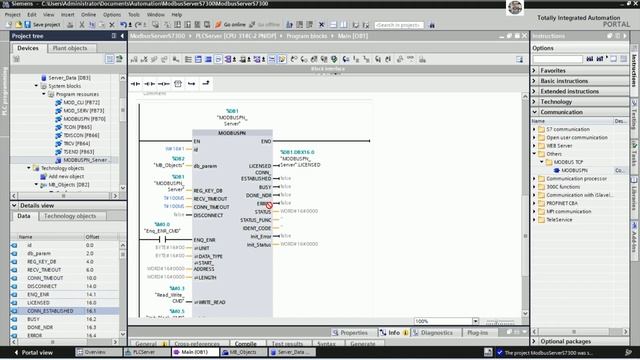Viewport: 640px width, 360px height.
Task: Select TCON [FB65] in project tree
Action: coord(78,127)
